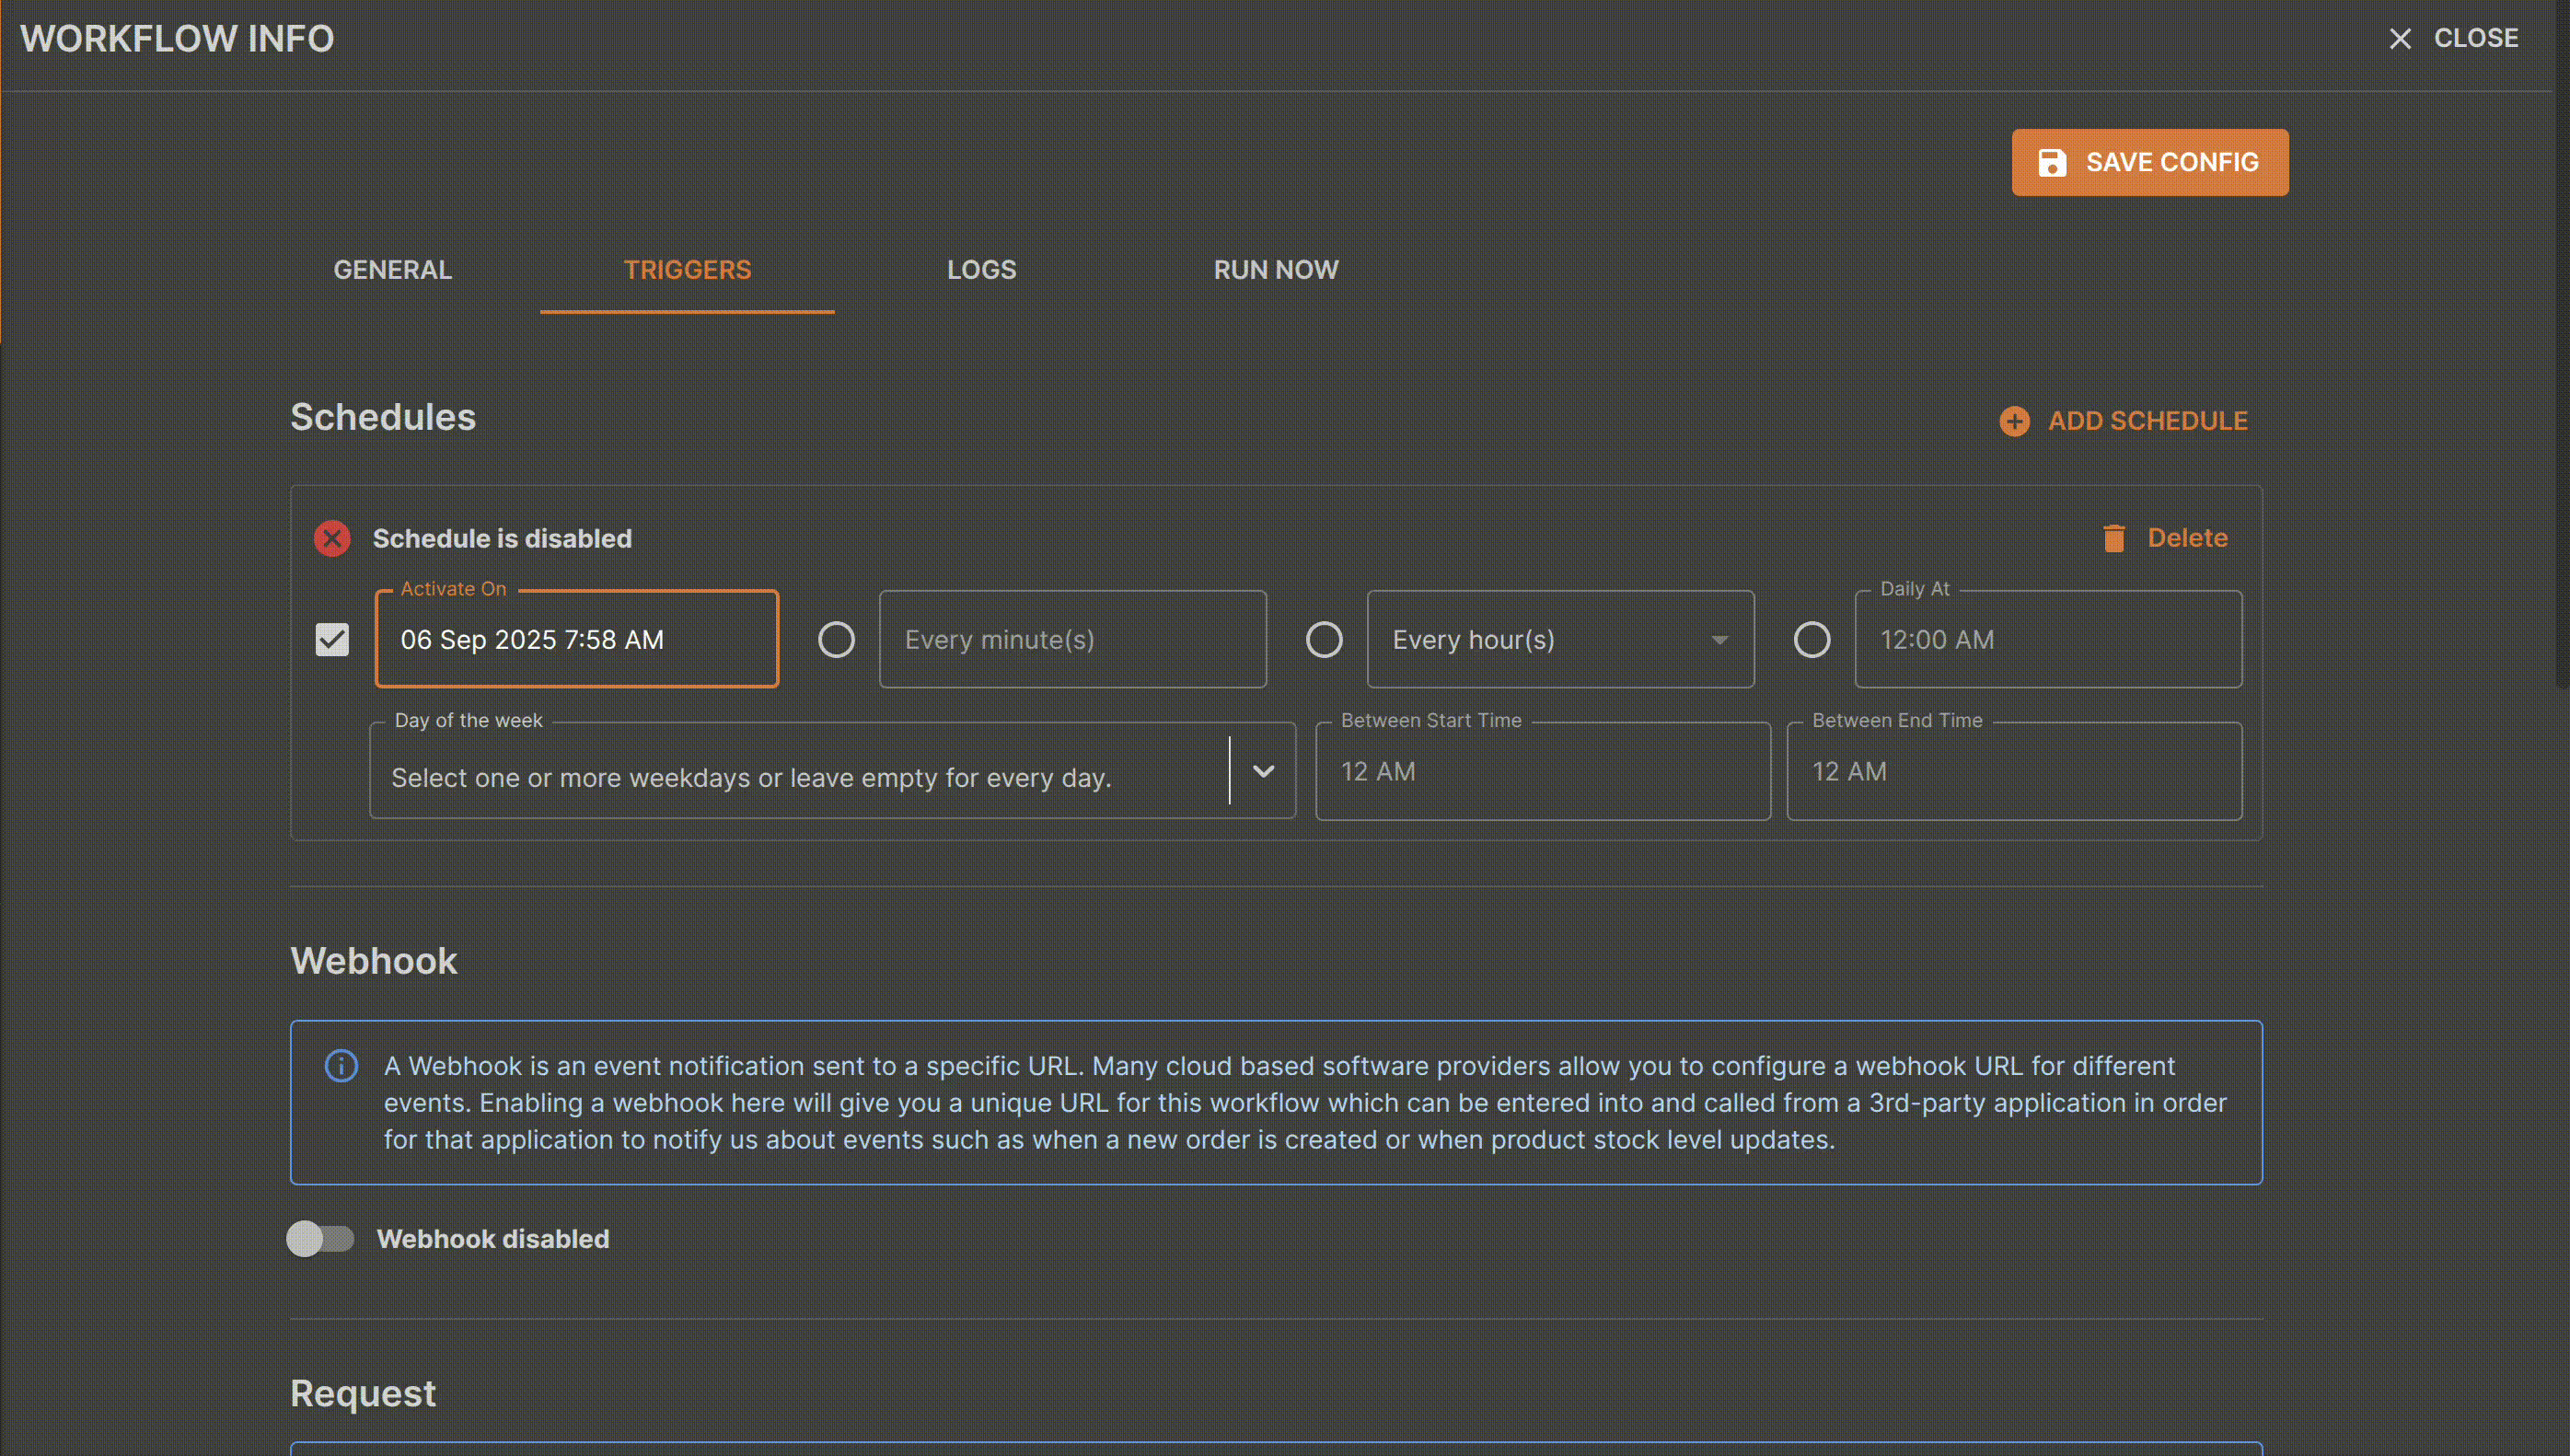The height and width of the screenshot is (1456, 2570).
Task: Enable the Webhook disabled toggle switch
Action: [320, 1239]
